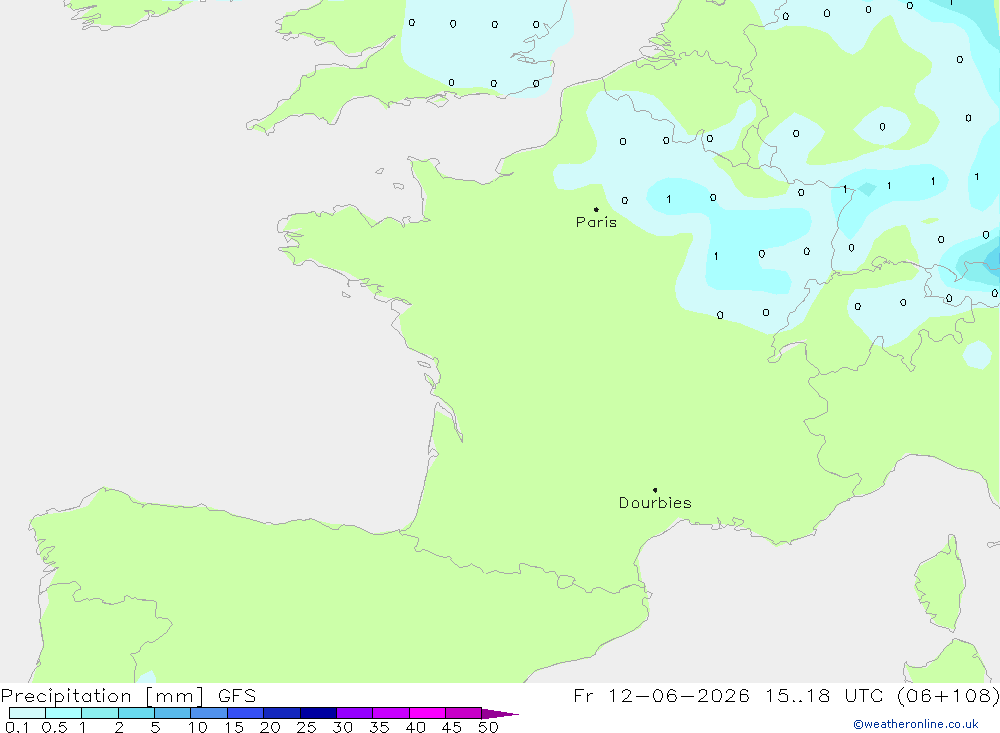Select the 25–30 mm legend swatch
Image resolution: width=1000 pixels, height=733 pixels.
pos(318,713)
